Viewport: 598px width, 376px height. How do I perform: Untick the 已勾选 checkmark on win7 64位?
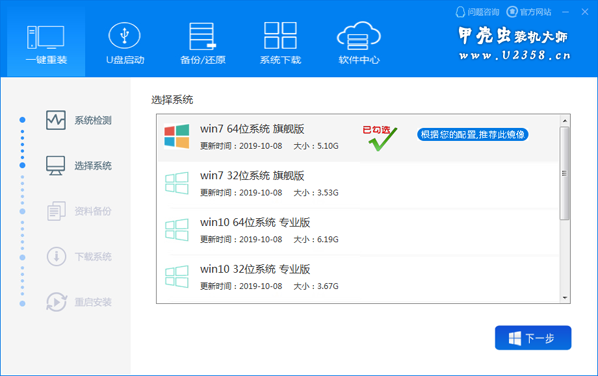(380, 138)
